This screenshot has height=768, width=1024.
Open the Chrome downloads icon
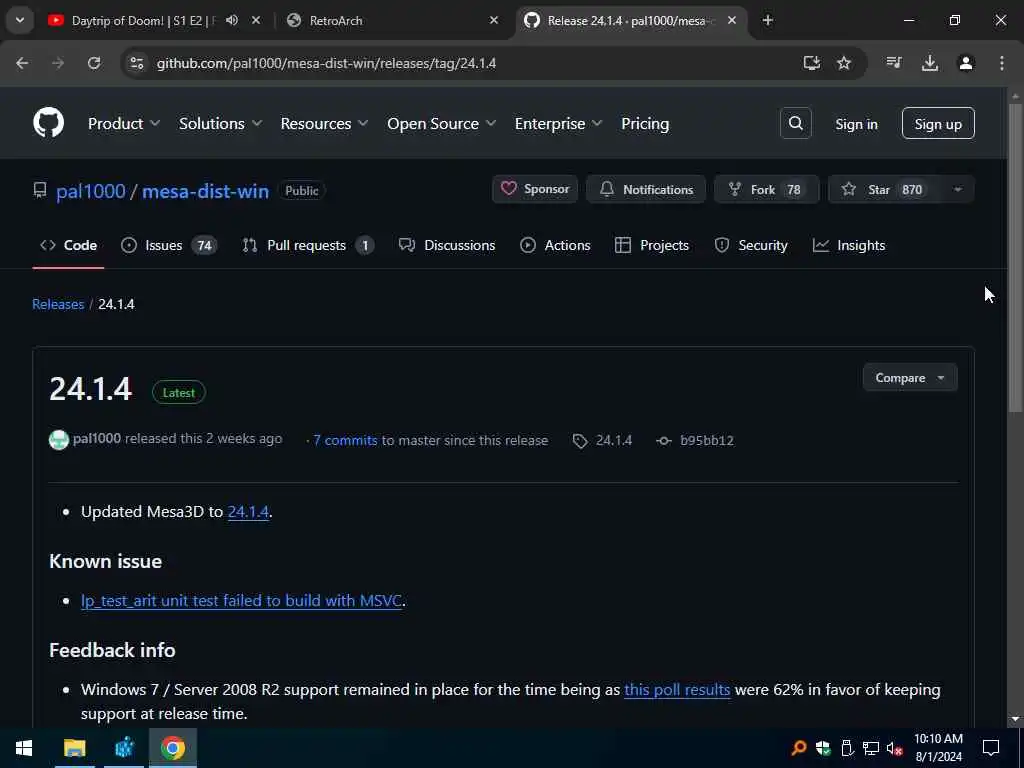[x=930, y=63]
